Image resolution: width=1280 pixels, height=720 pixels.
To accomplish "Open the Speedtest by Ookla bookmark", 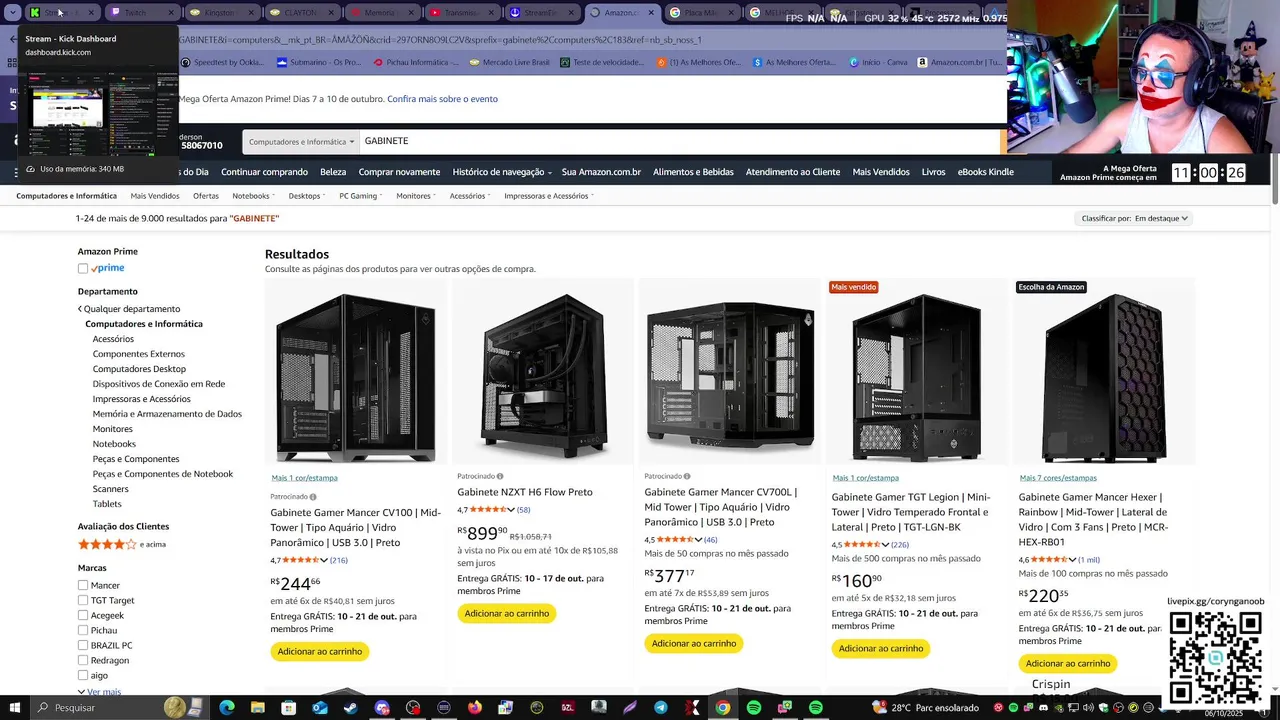I will [222, 62].
